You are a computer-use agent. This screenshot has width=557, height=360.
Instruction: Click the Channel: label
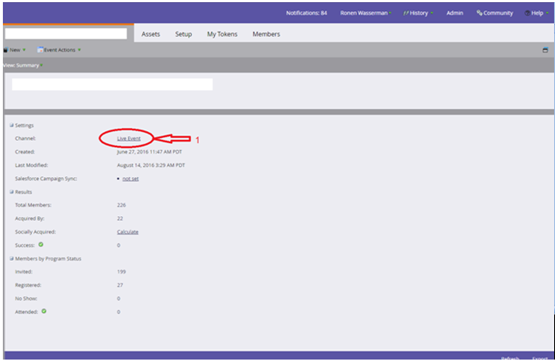(x=25, y=139)
